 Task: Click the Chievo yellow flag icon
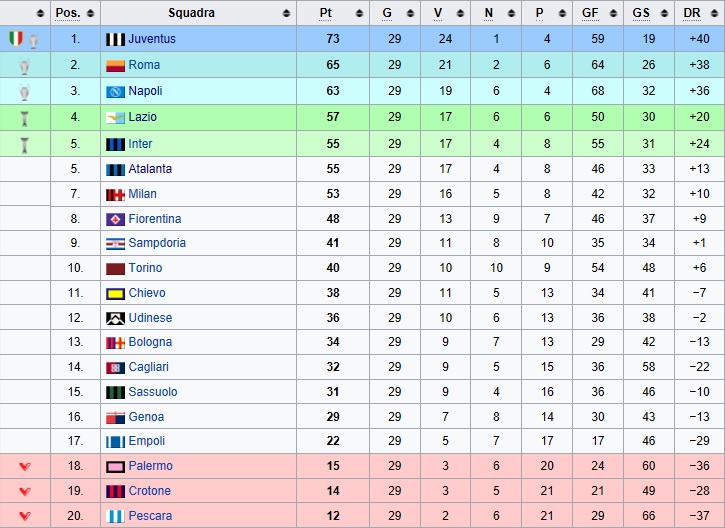point(115,293)
